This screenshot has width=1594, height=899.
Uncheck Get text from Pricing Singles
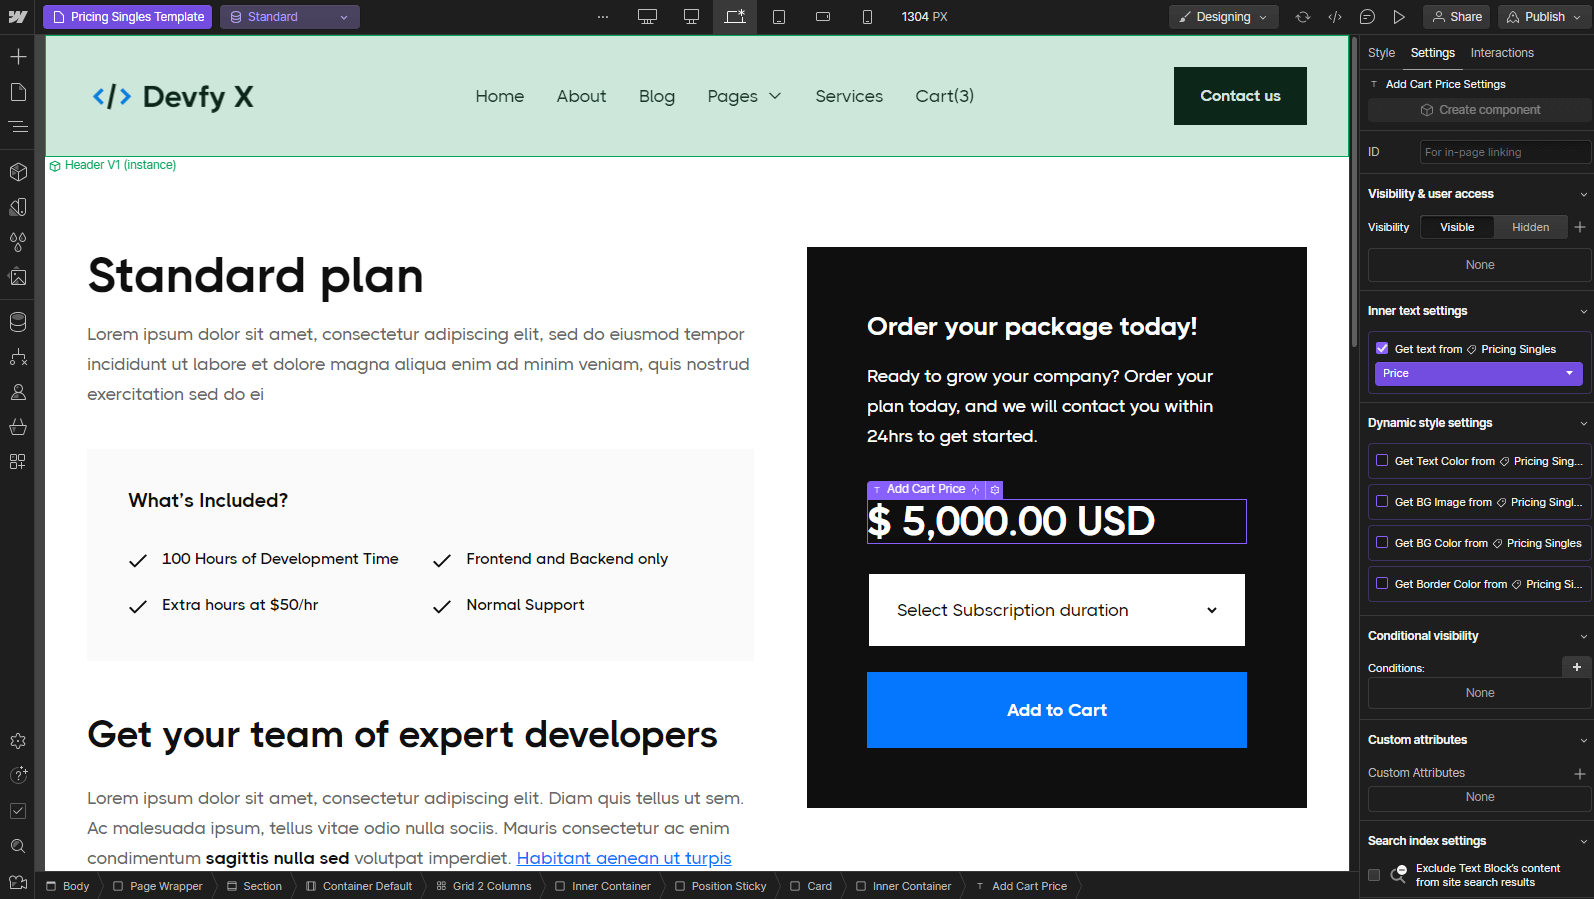pyautogui.click(x=1382, y=348)
